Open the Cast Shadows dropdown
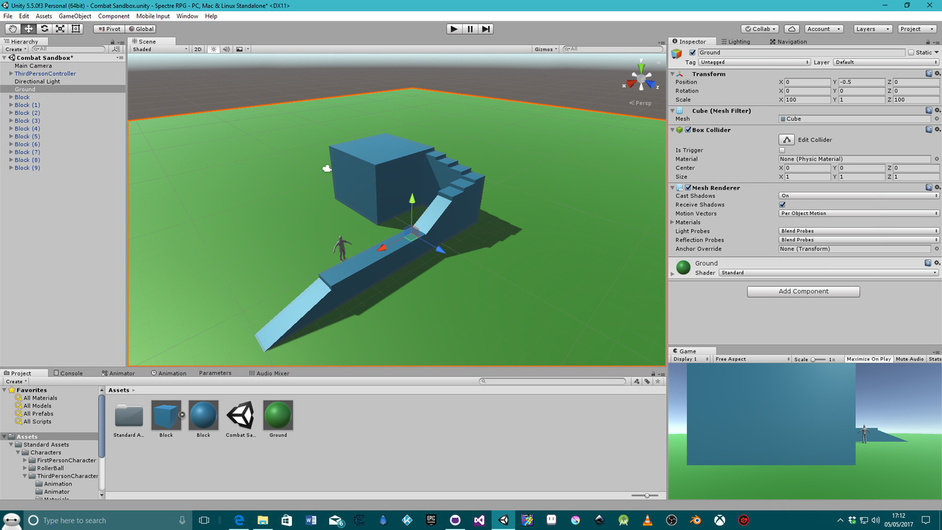The width and height of the screenshot is (942, 530). tap(858, 196)
